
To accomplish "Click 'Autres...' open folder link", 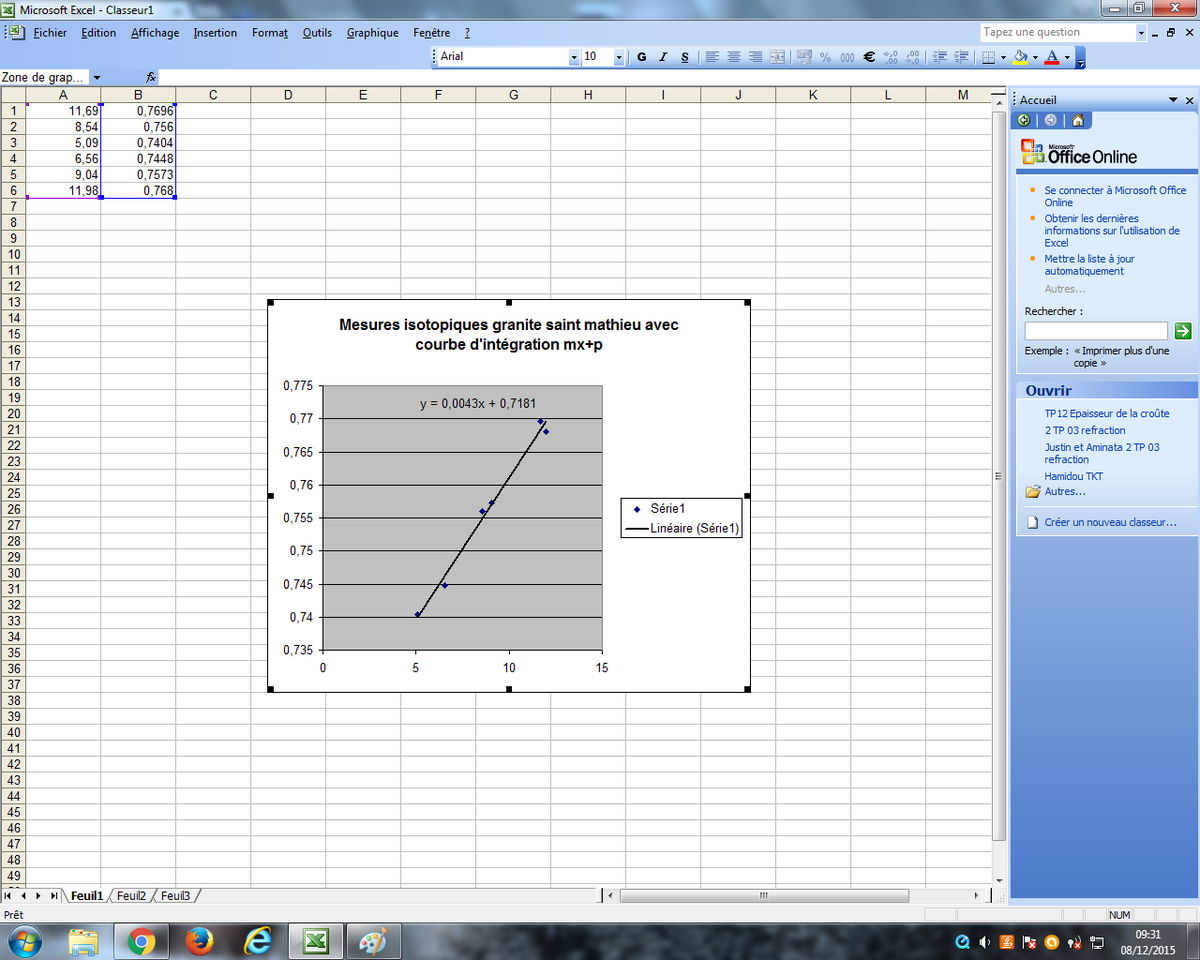I will tap(1065, 491).
